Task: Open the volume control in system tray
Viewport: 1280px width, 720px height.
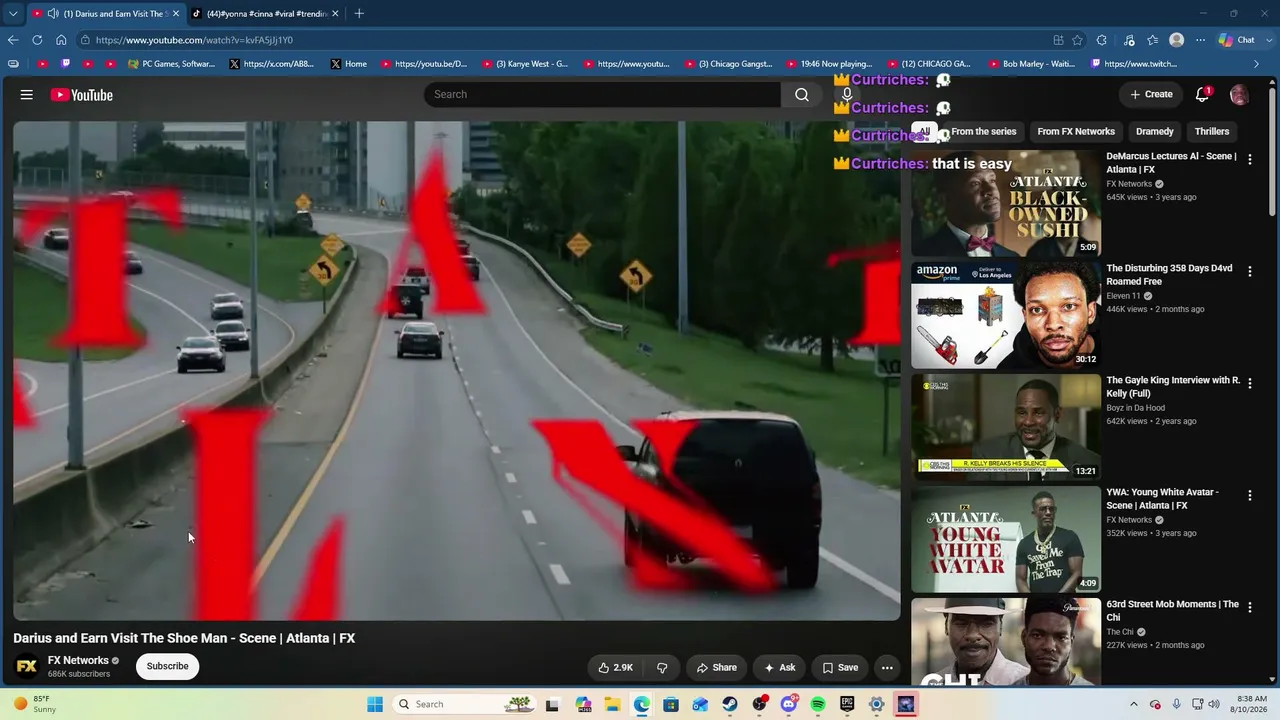Action: [1215, 704]
